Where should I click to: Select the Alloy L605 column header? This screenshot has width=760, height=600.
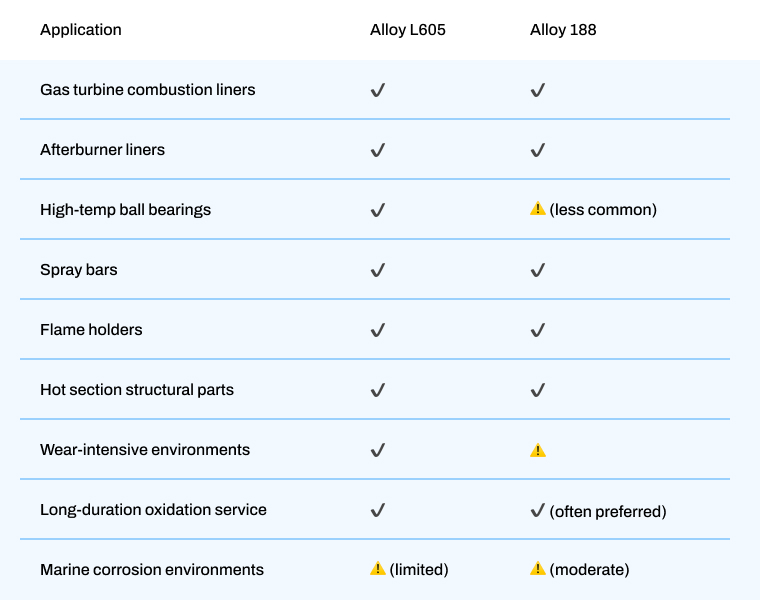(408, 30)
